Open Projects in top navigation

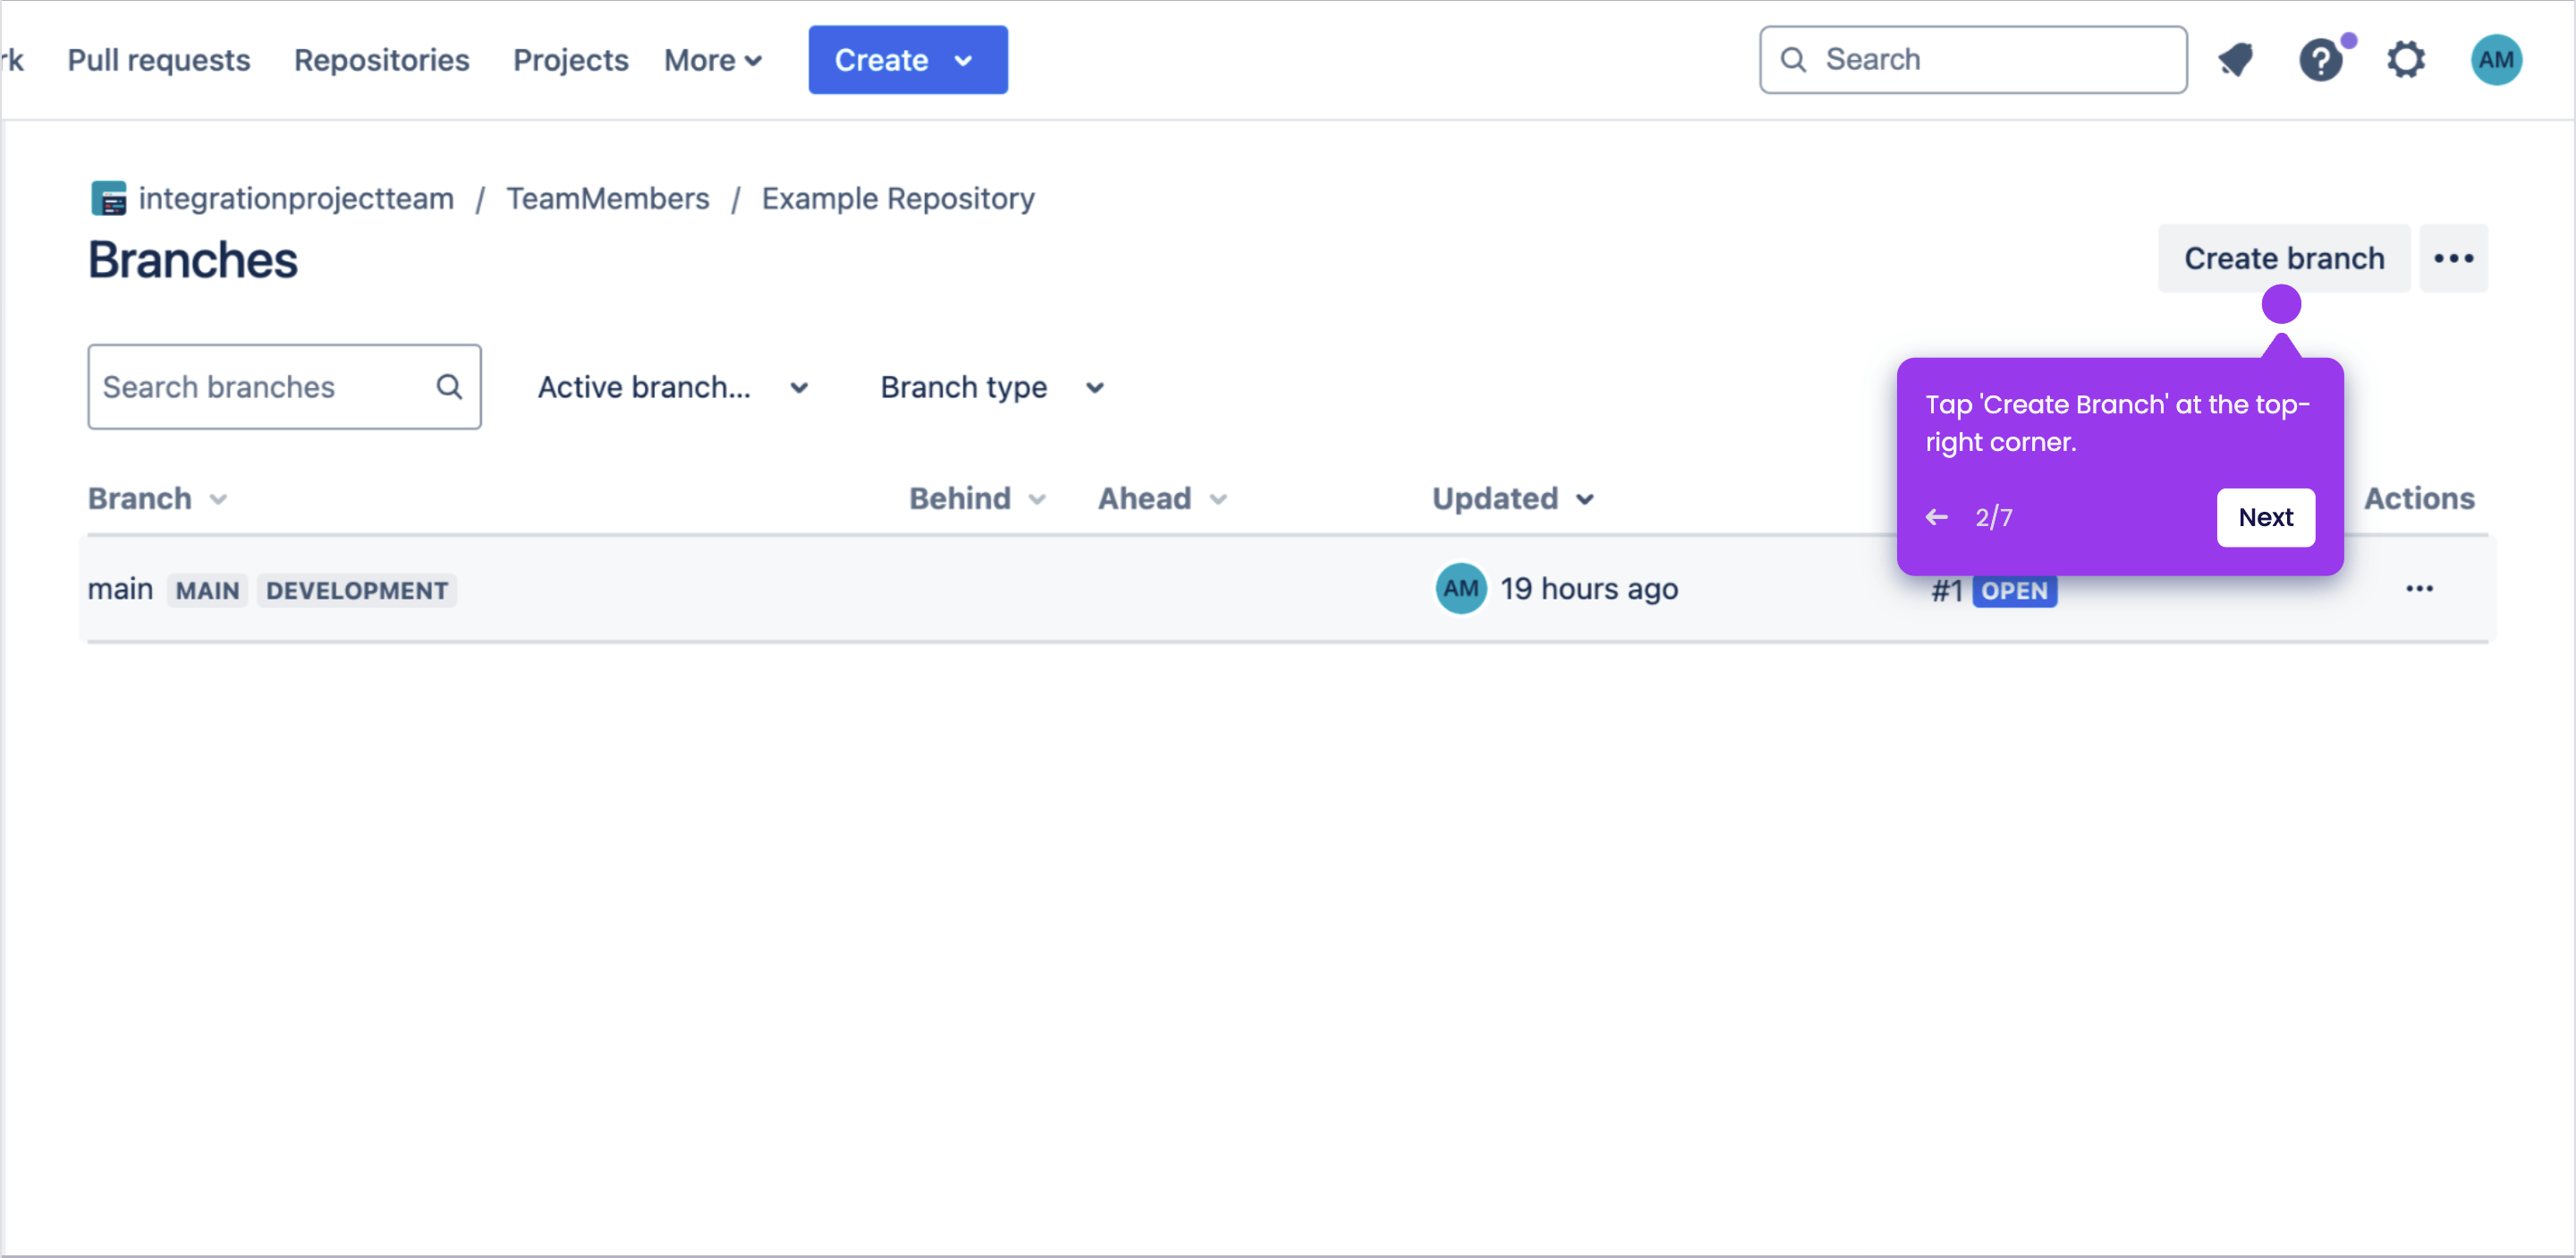pos(570,60)
